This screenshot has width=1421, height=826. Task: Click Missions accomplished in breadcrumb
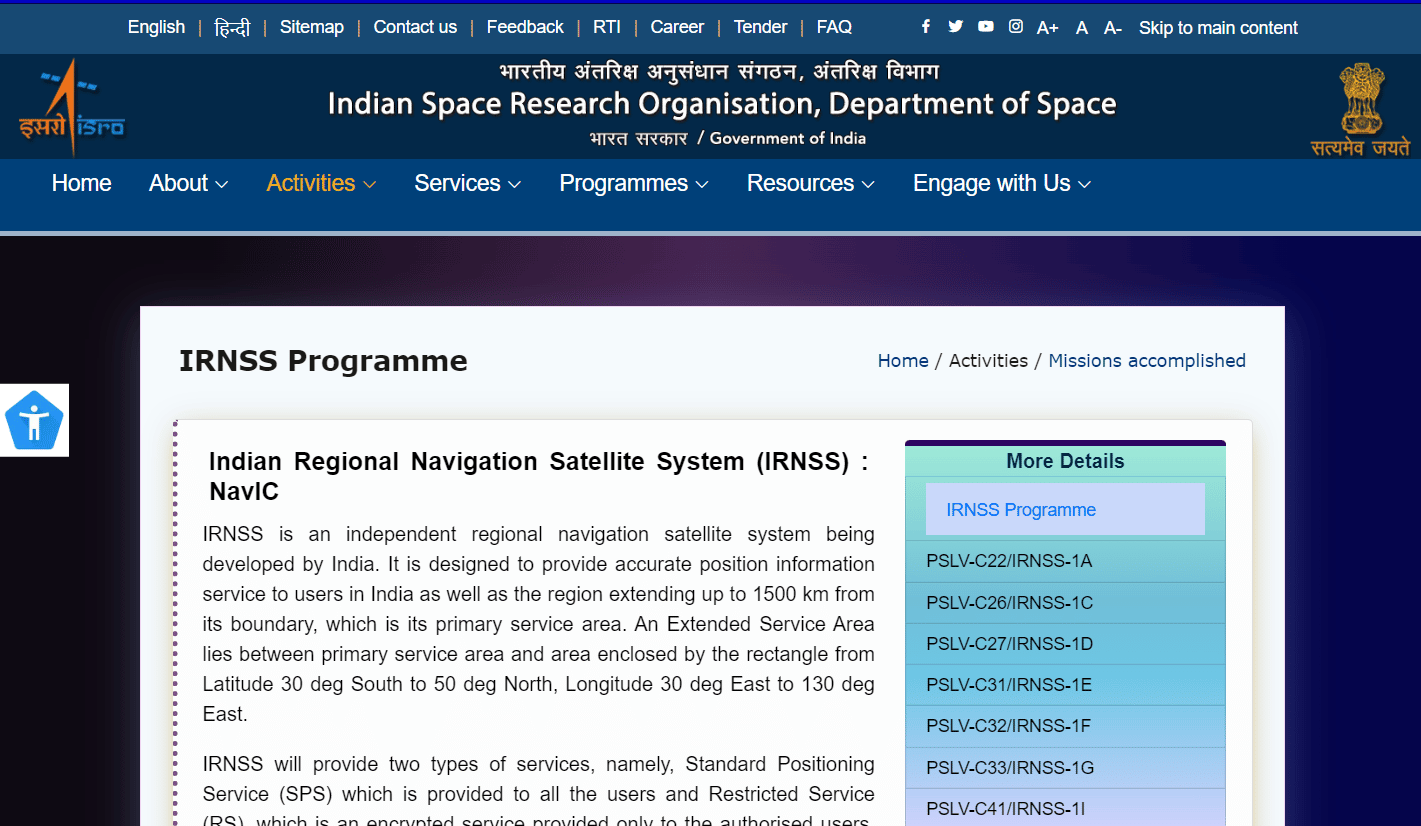click(x=1147, y=361)
